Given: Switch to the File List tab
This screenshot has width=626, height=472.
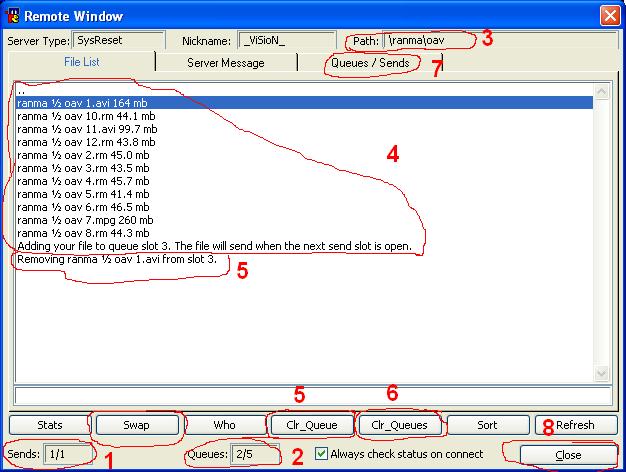Looking at the screenshot, I should point(81,62).
